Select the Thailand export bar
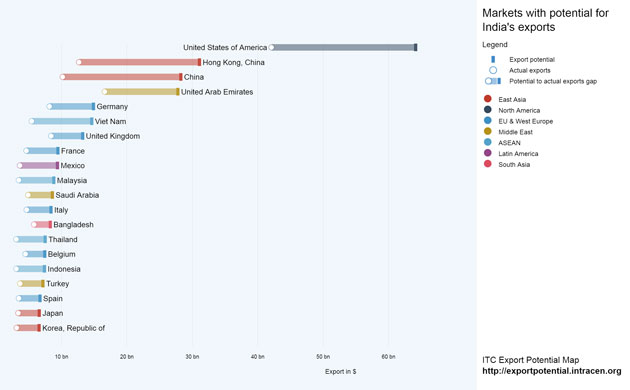 click(x=30, y=239)
